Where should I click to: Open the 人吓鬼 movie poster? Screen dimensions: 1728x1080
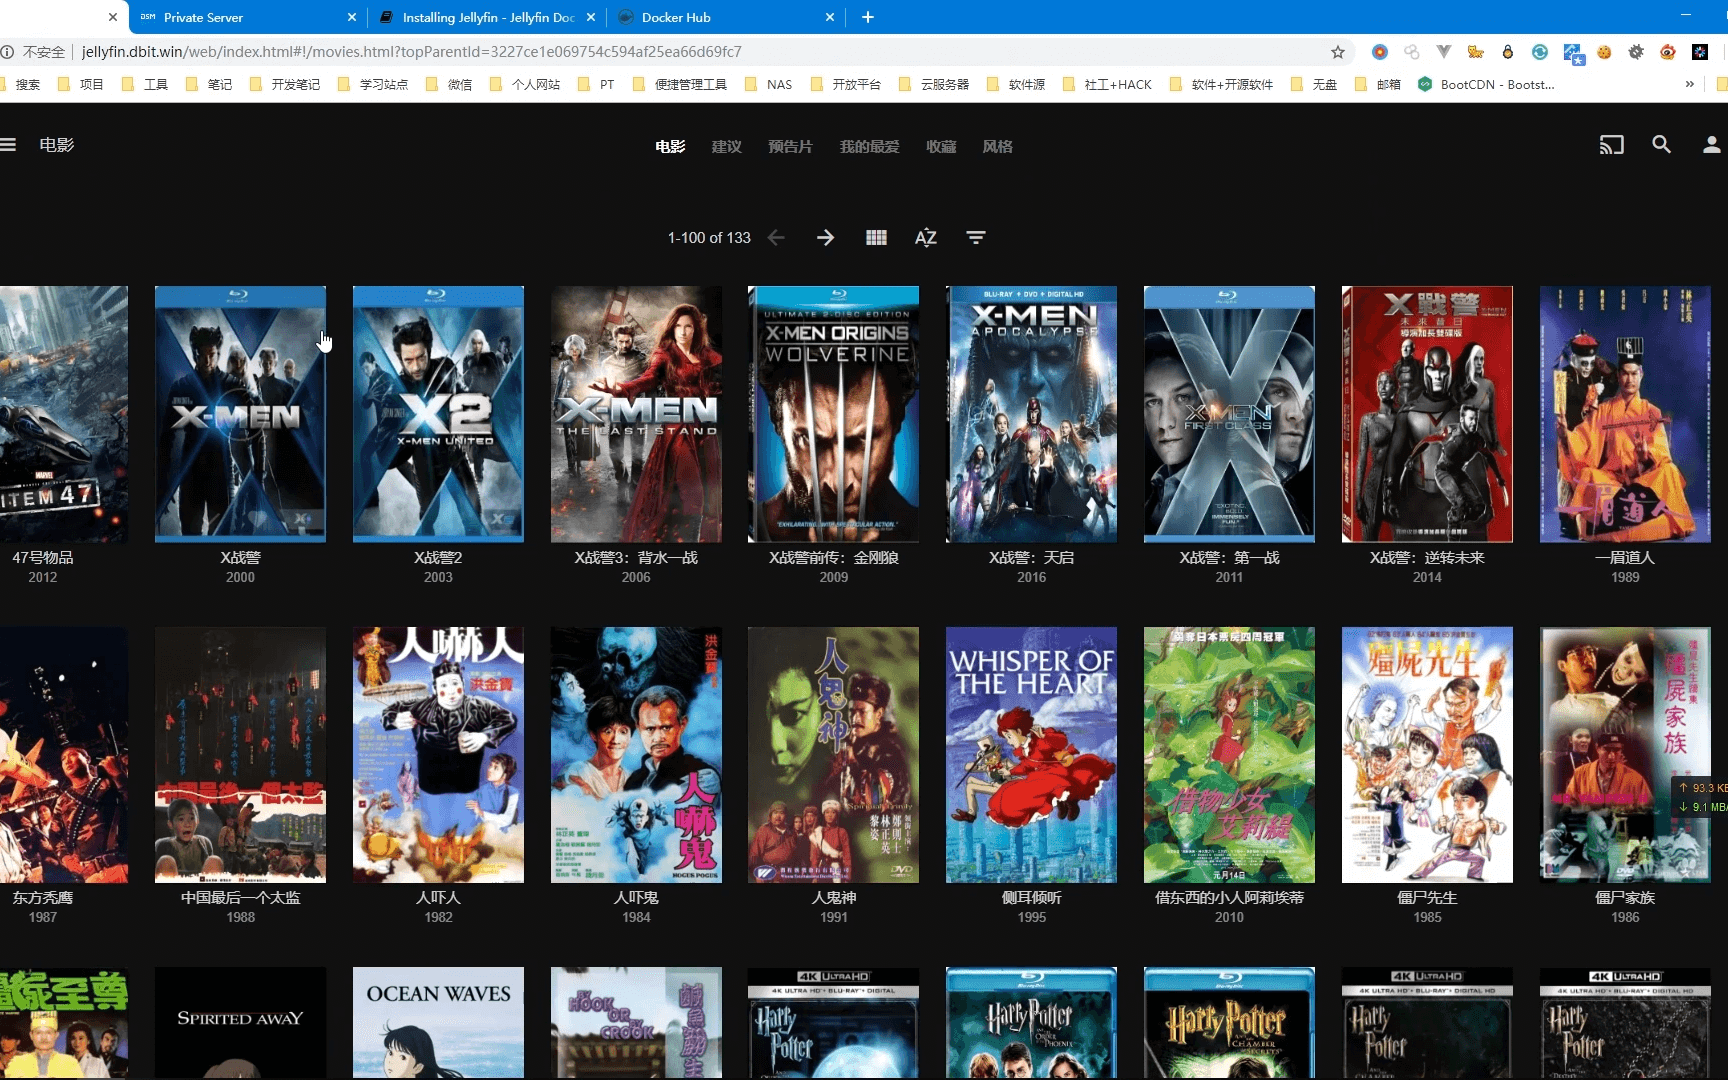[636, 755]
